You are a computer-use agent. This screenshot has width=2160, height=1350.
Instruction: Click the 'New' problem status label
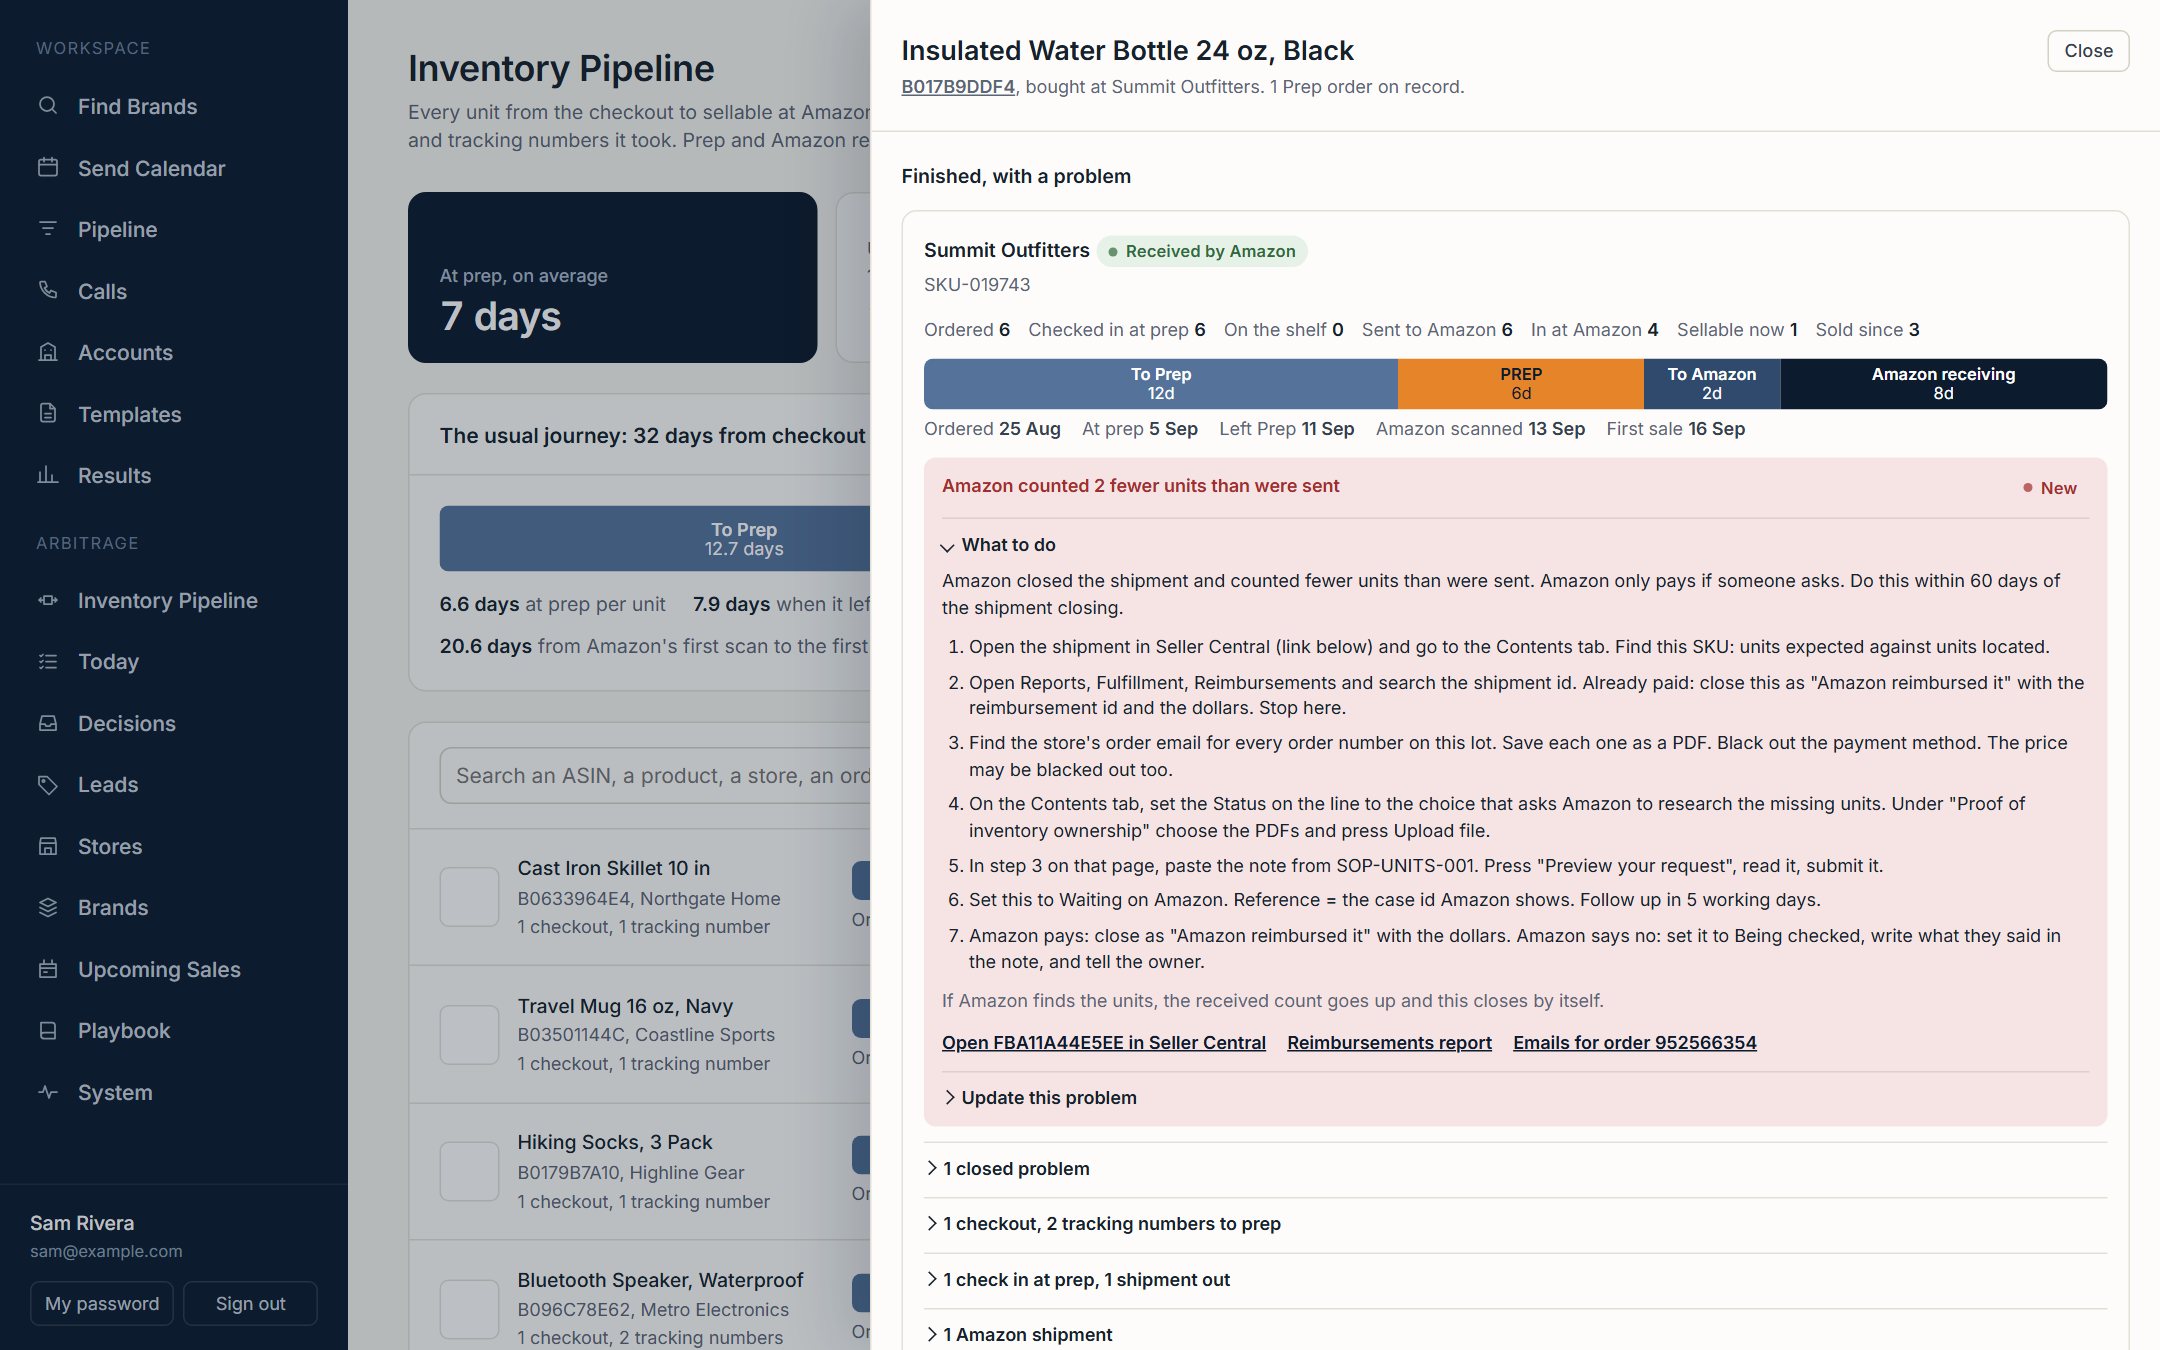[x=2049, y=488]
